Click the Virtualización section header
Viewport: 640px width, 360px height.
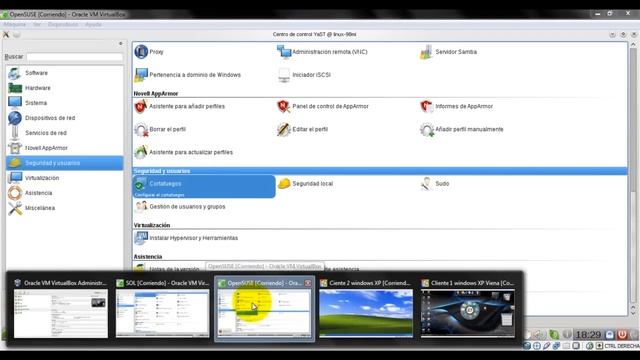pyautogui.click(x=152, y=225)
